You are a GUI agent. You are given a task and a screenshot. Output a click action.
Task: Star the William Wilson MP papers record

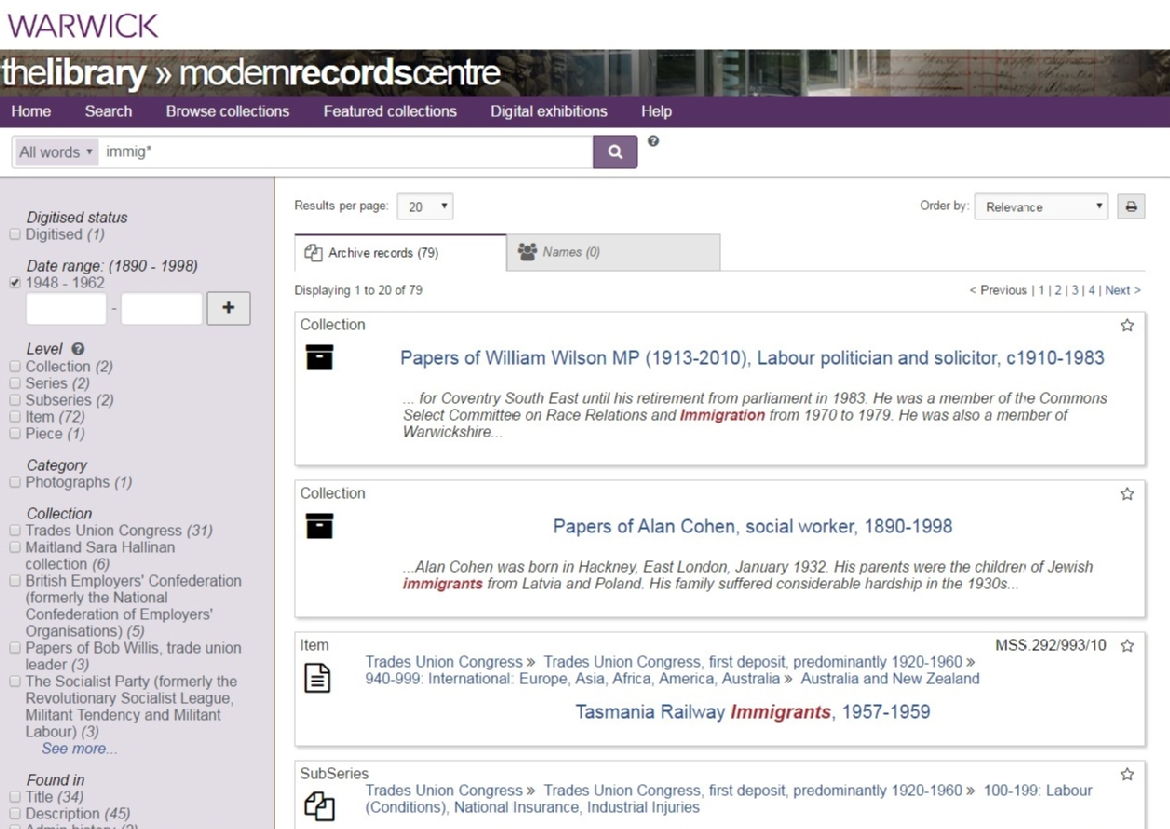(1127, 325)
